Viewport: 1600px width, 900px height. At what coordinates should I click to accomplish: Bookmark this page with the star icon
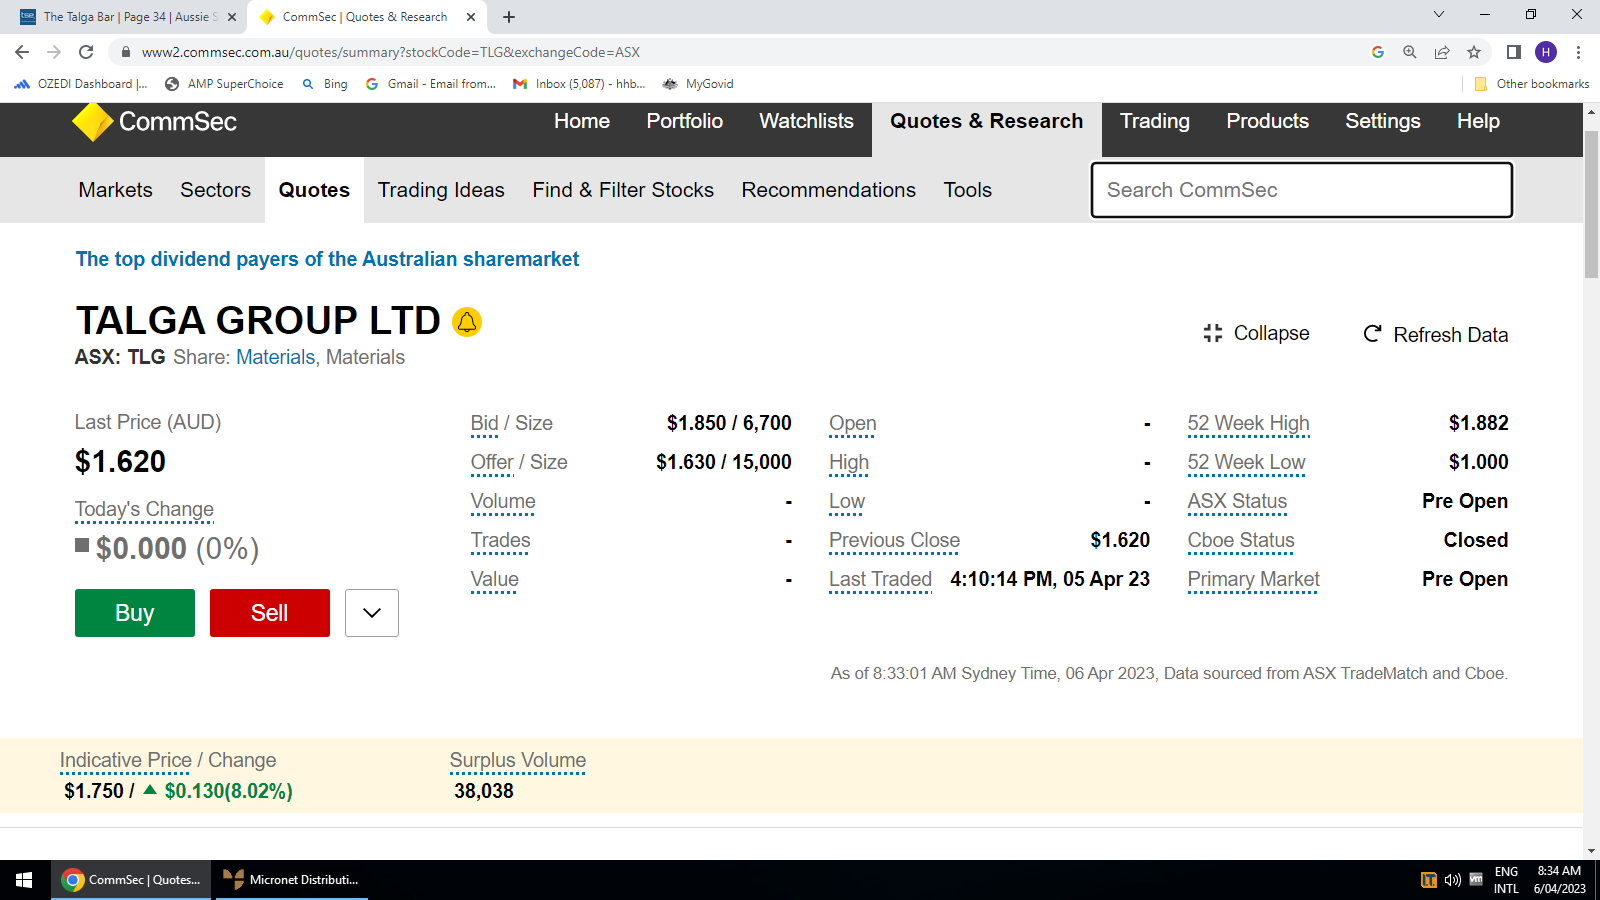coord(1474,52)
